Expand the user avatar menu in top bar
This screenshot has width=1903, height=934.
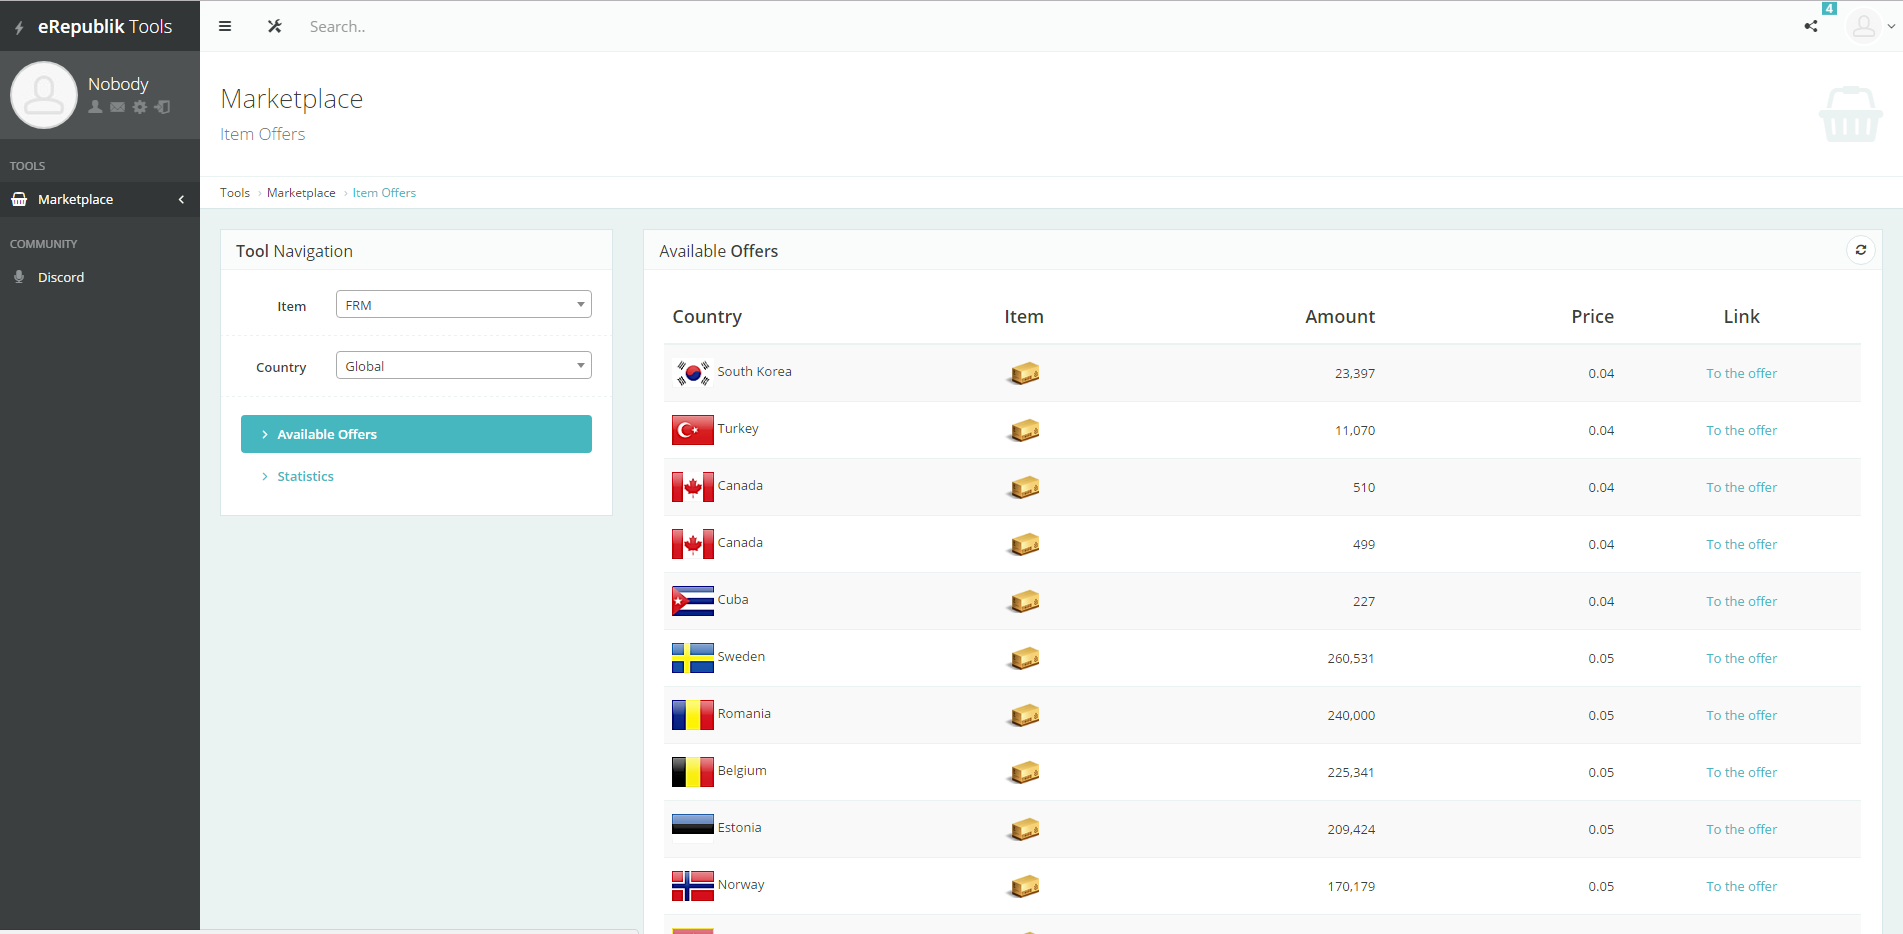point(1870,27)
